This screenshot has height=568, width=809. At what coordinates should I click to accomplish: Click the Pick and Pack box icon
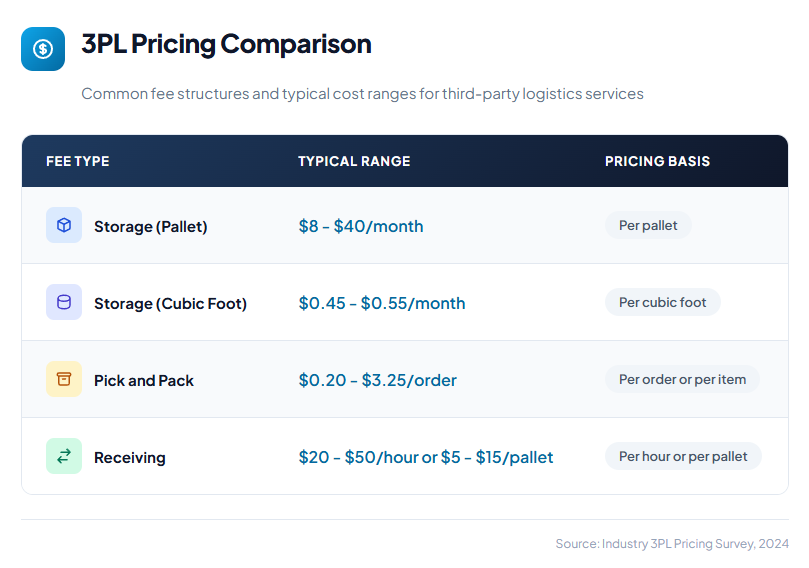point(64,379)
